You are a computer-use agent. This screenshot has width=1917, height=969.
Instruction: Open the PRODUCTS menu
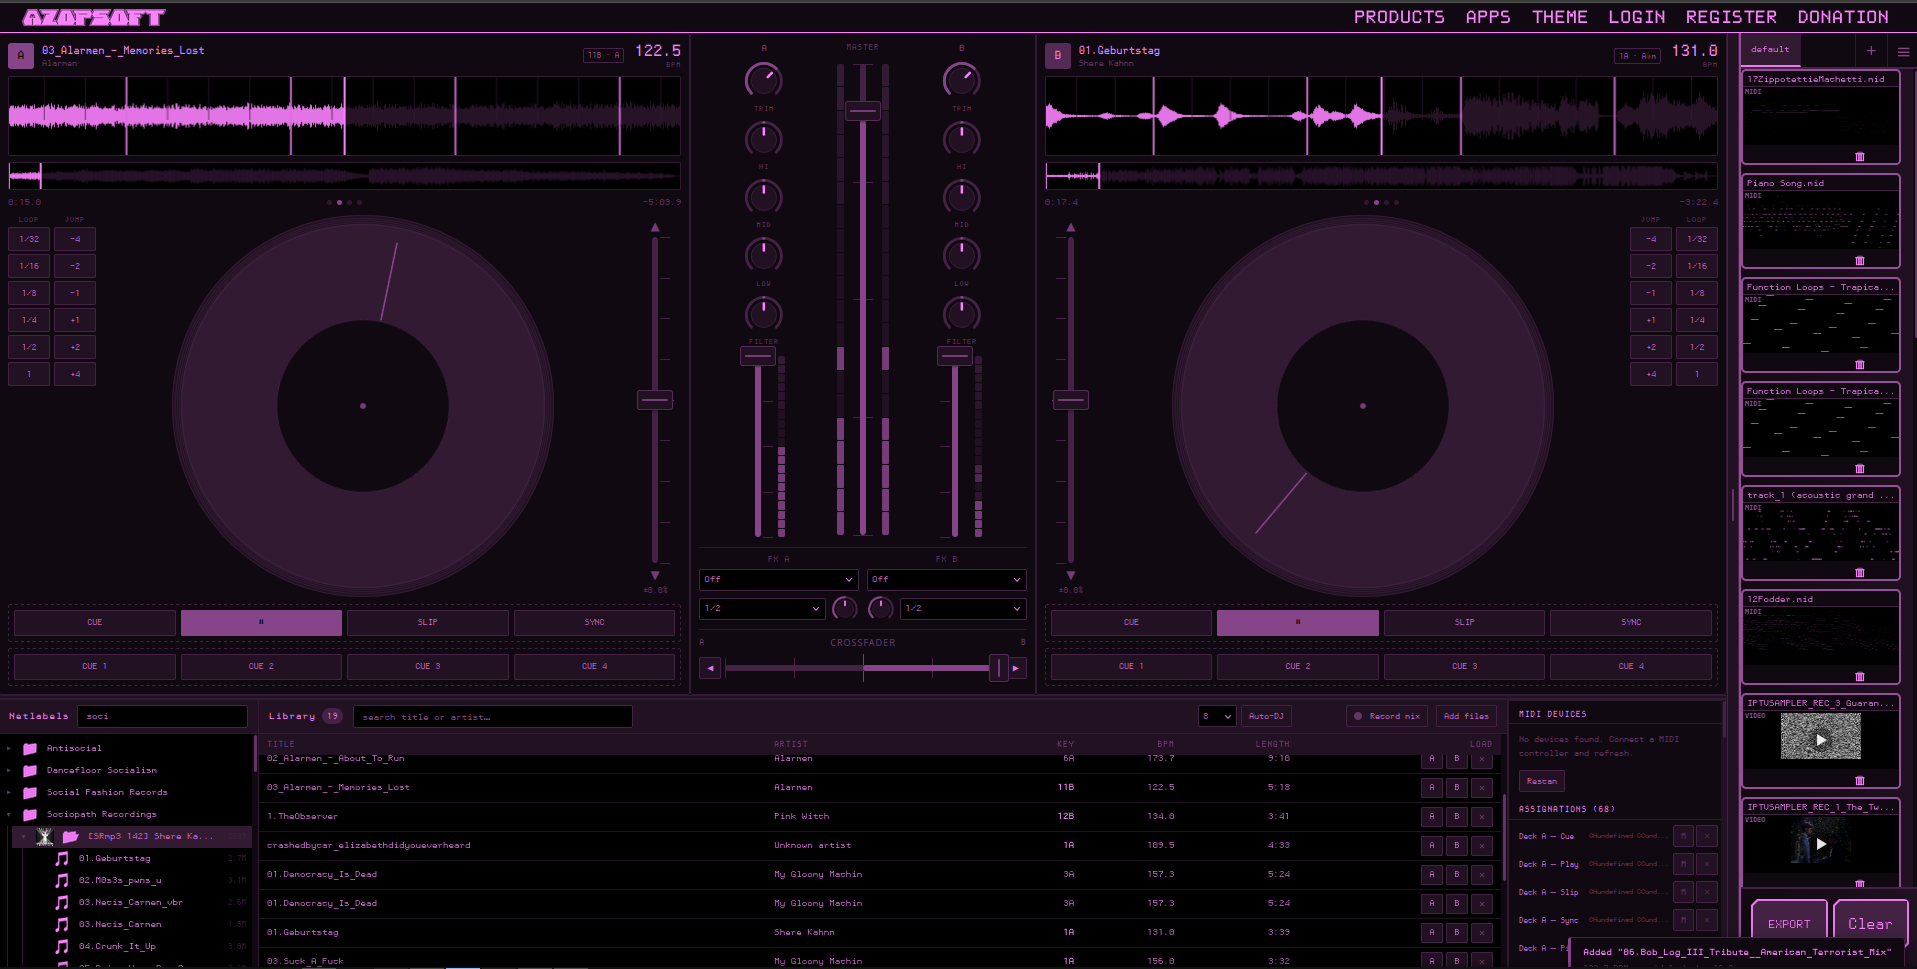pyautogui.click(x=1399, y=17)
